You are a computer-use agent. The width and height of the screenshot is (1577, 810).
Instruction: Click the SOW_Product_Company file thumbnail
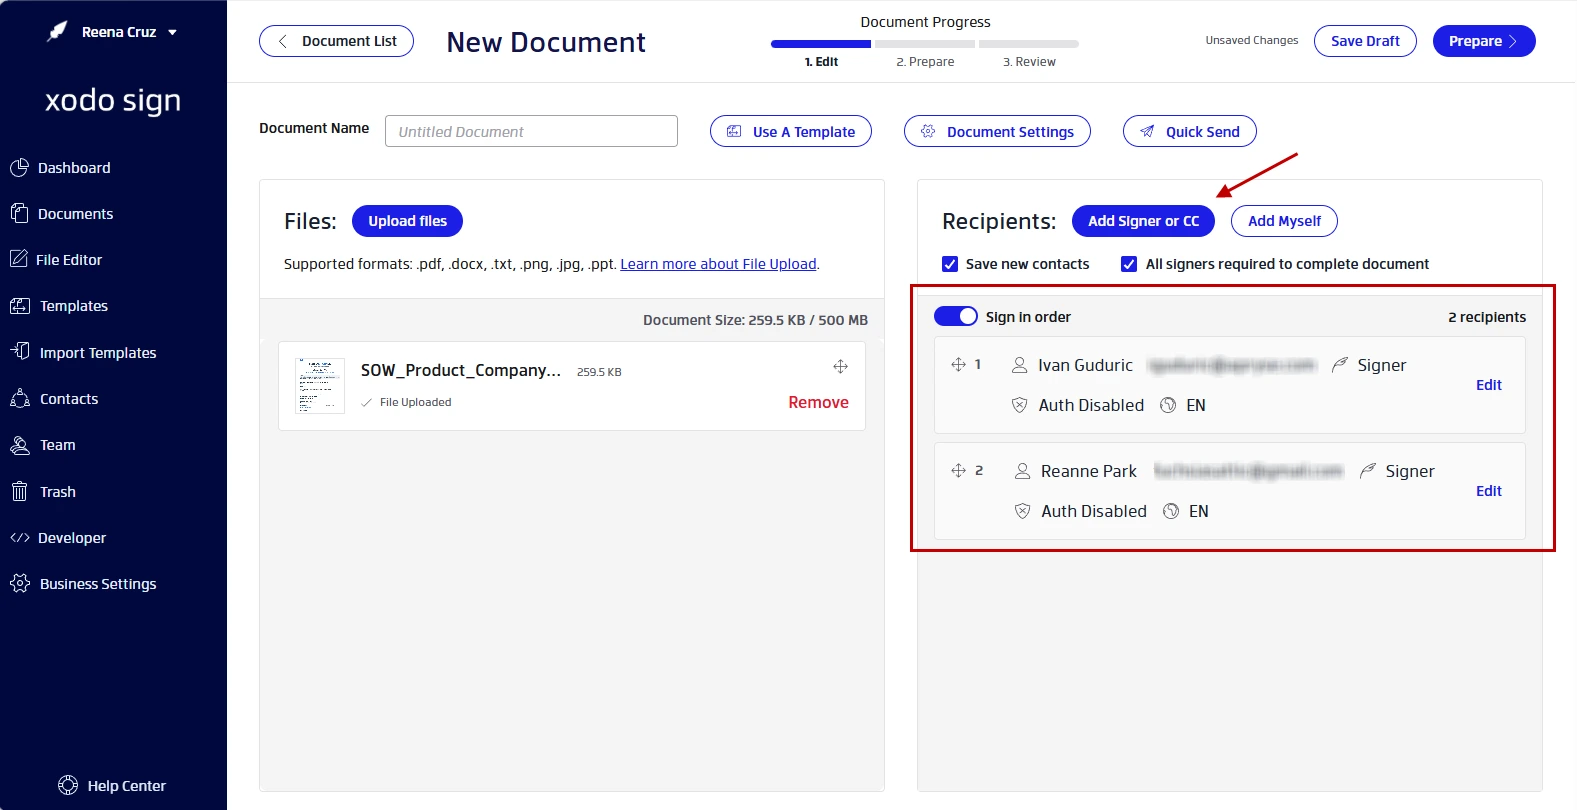[320, 385]
